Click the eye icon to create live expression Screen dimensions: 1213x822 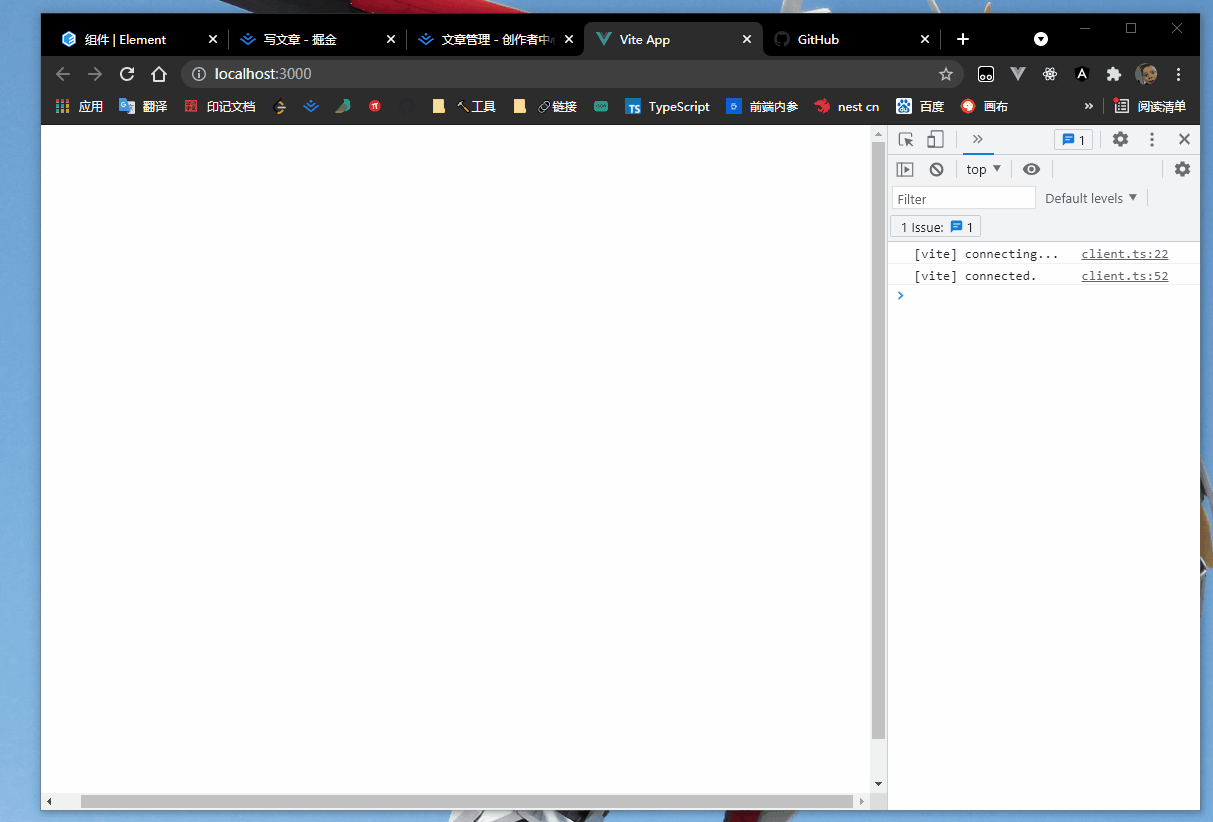[x=1031, y=170]
